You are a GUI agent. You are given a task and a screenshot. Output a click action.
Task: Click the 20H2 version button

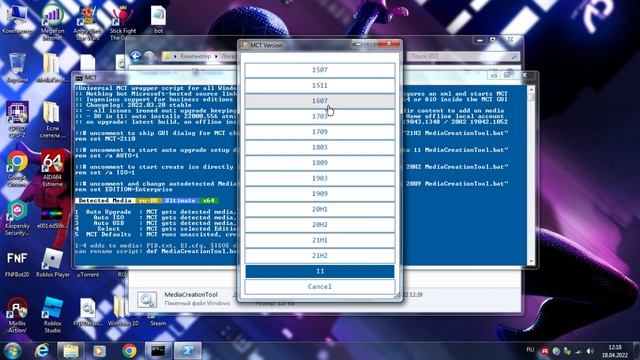(320, 225)
